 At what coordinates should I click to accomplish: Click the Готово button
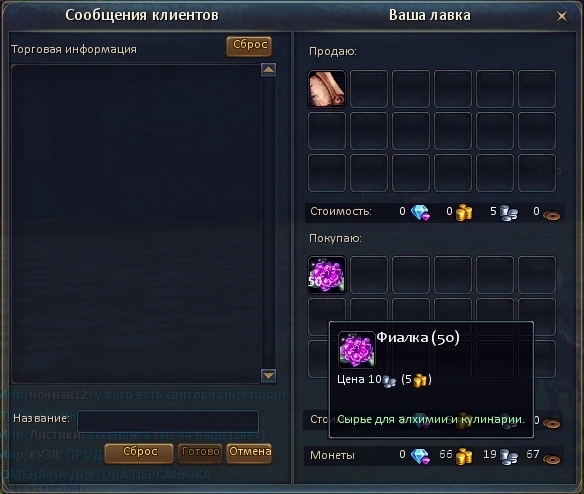tap(200, 453)
